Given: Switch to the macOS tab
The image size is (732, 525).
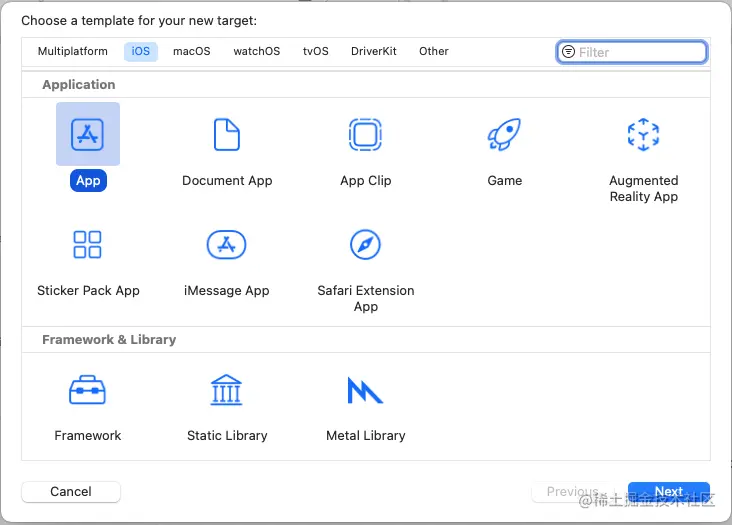Looking at the screenshot, I should [192, 51].
